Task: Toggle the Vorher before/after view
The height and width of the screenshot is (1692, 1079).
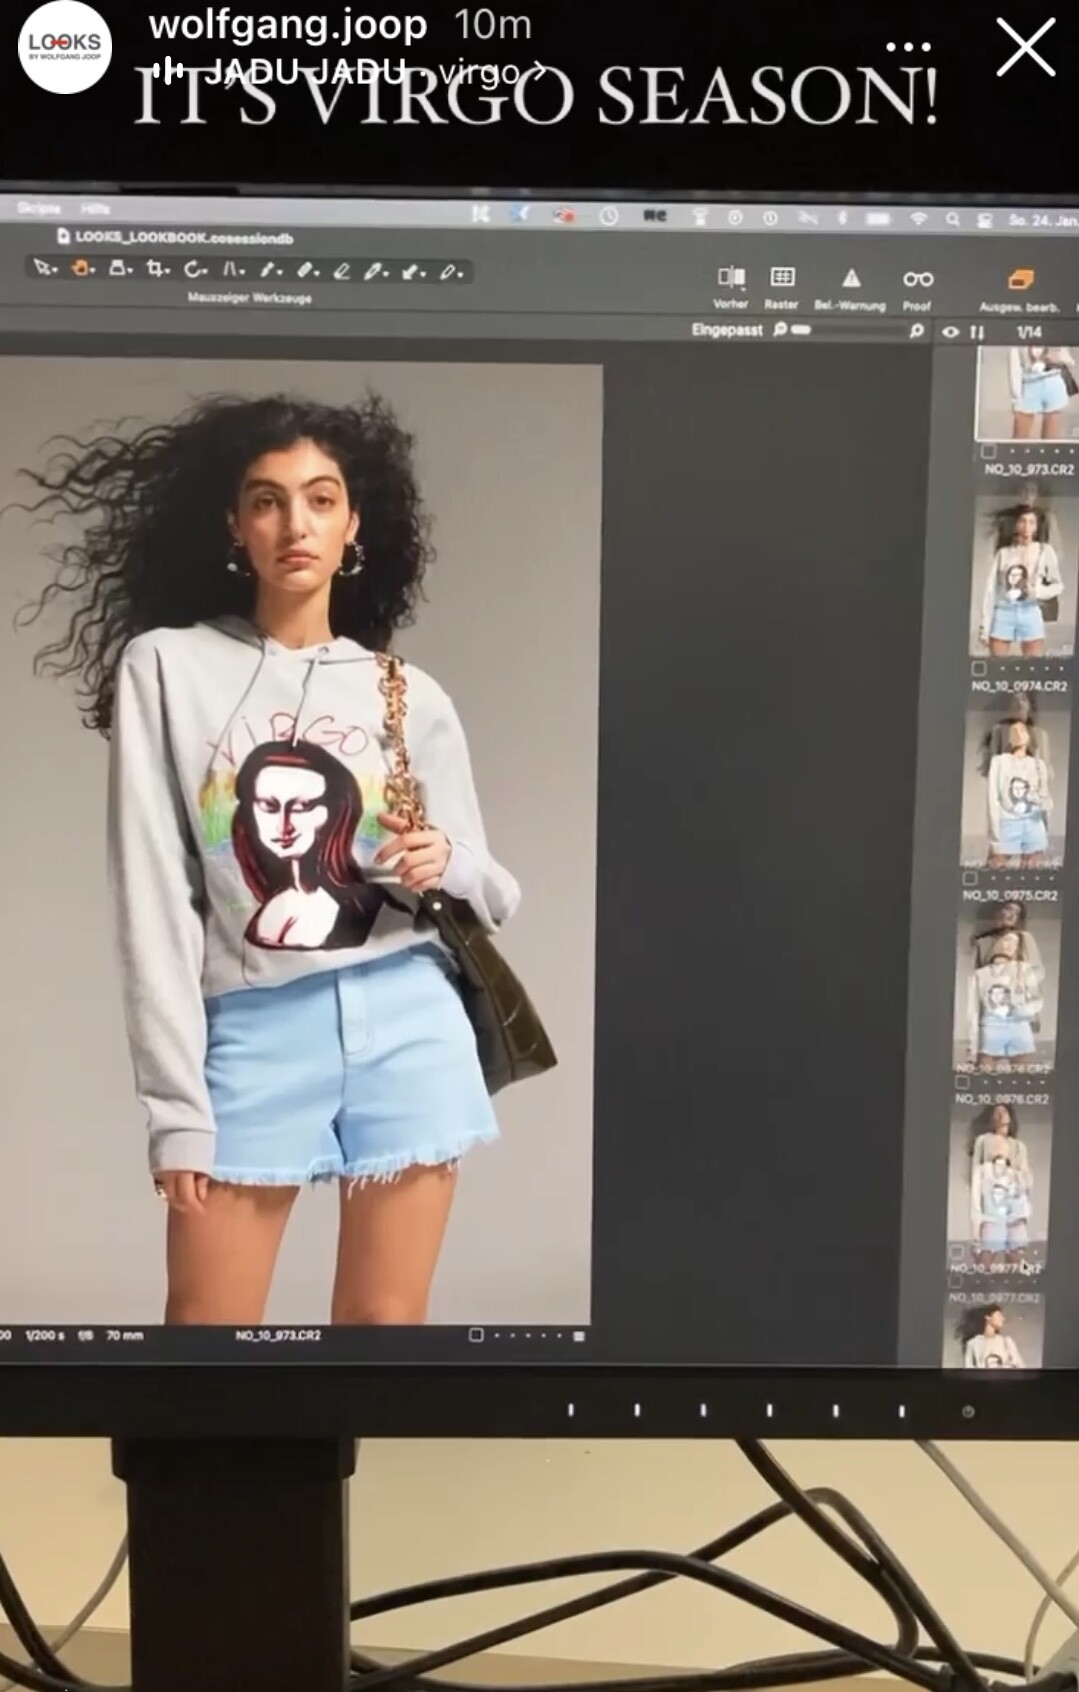Action: 731,285
